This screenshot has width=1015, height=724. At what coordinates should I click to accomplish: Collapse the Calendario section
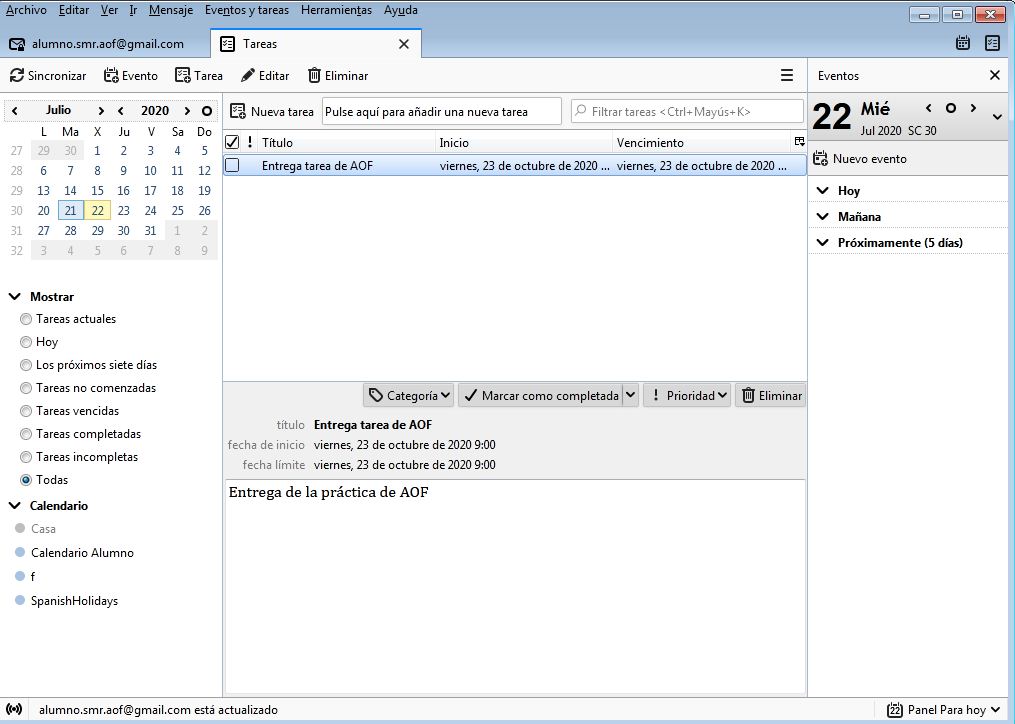14,505
